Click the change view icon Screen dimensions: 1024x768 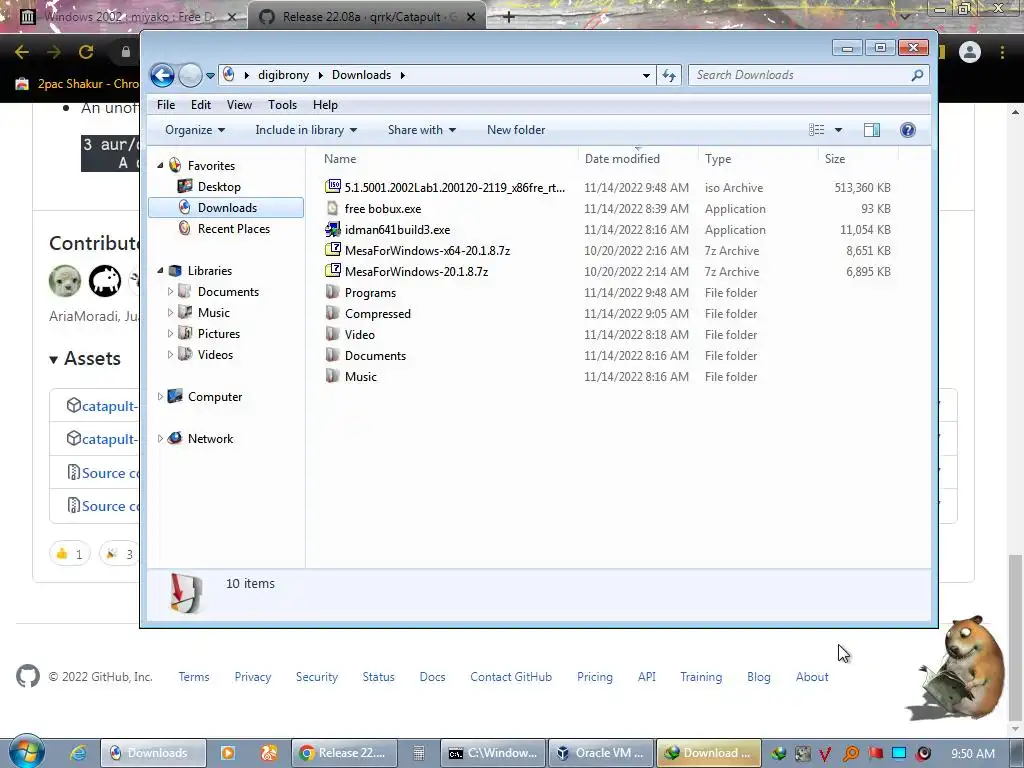[816, 130]
